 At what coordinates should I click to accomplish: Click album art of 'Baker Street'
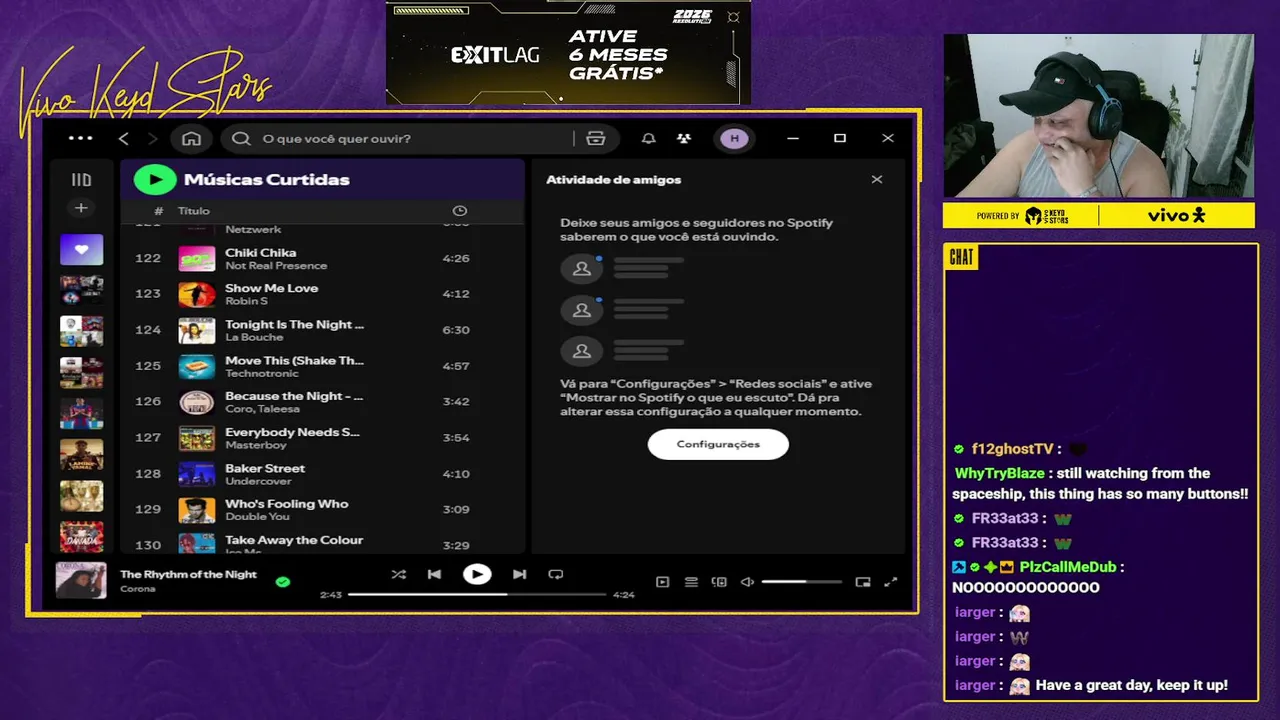[x=197, y=474]
